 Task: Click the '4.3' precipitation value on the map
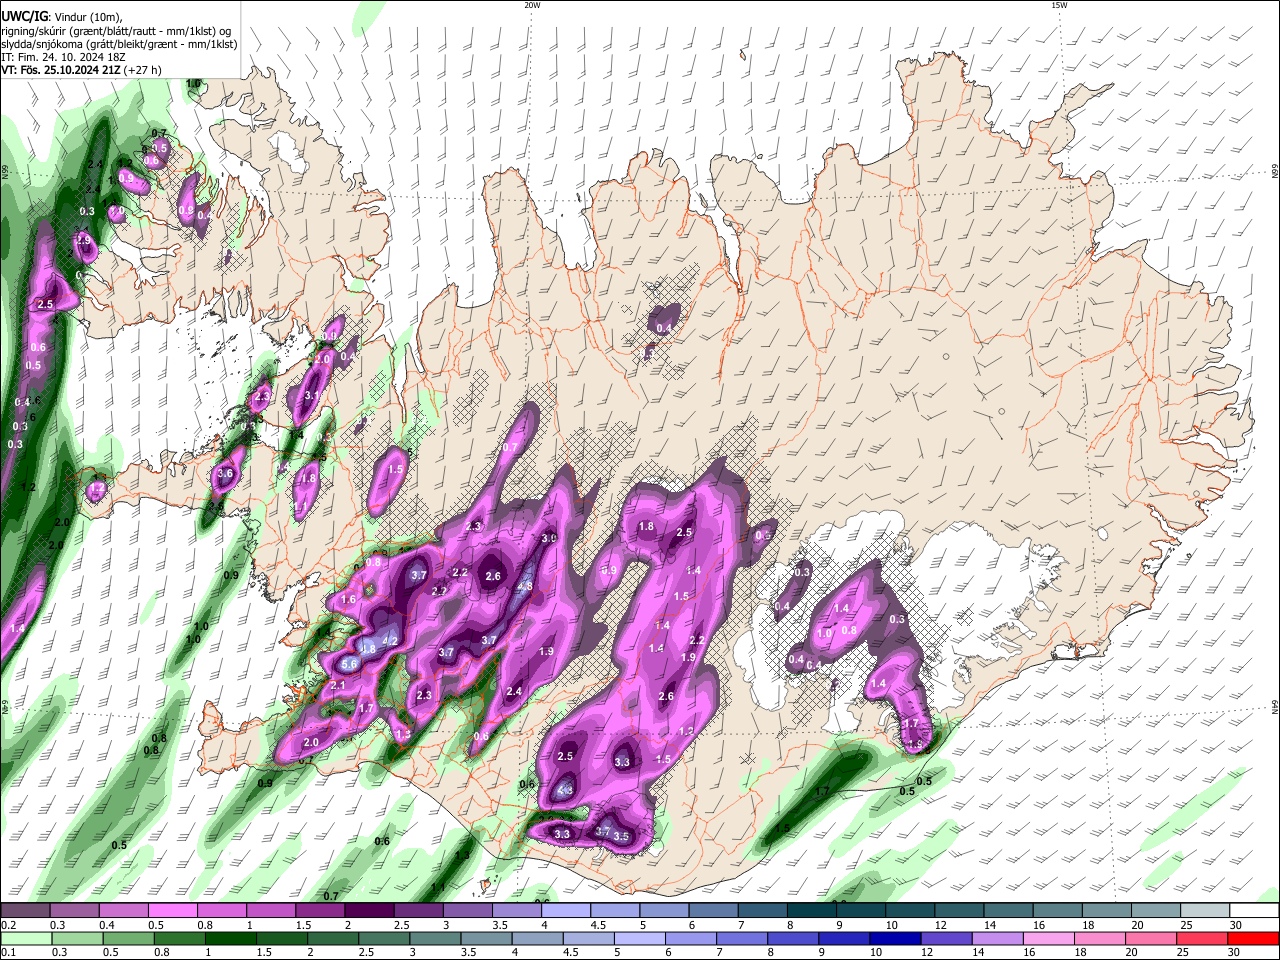[x=563, y=791]
